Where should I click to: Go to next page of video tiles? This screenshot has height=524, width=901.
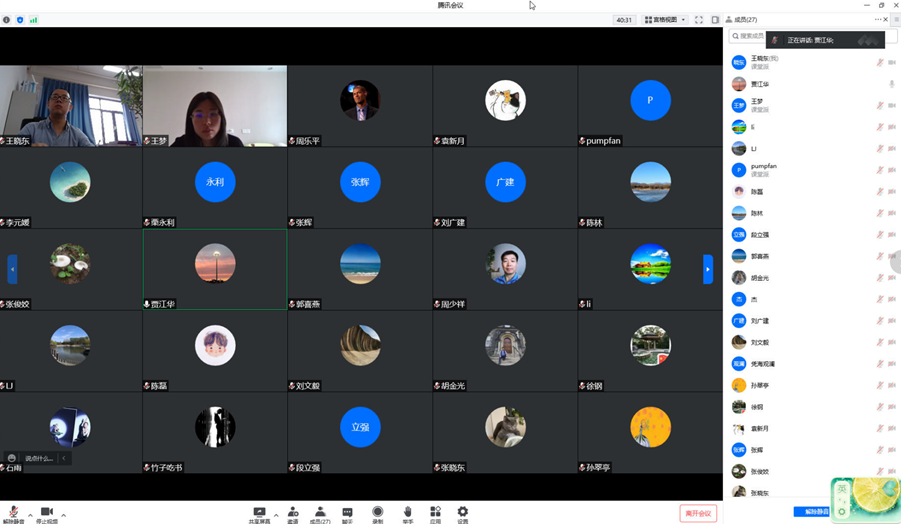click(x=708, y=269)
